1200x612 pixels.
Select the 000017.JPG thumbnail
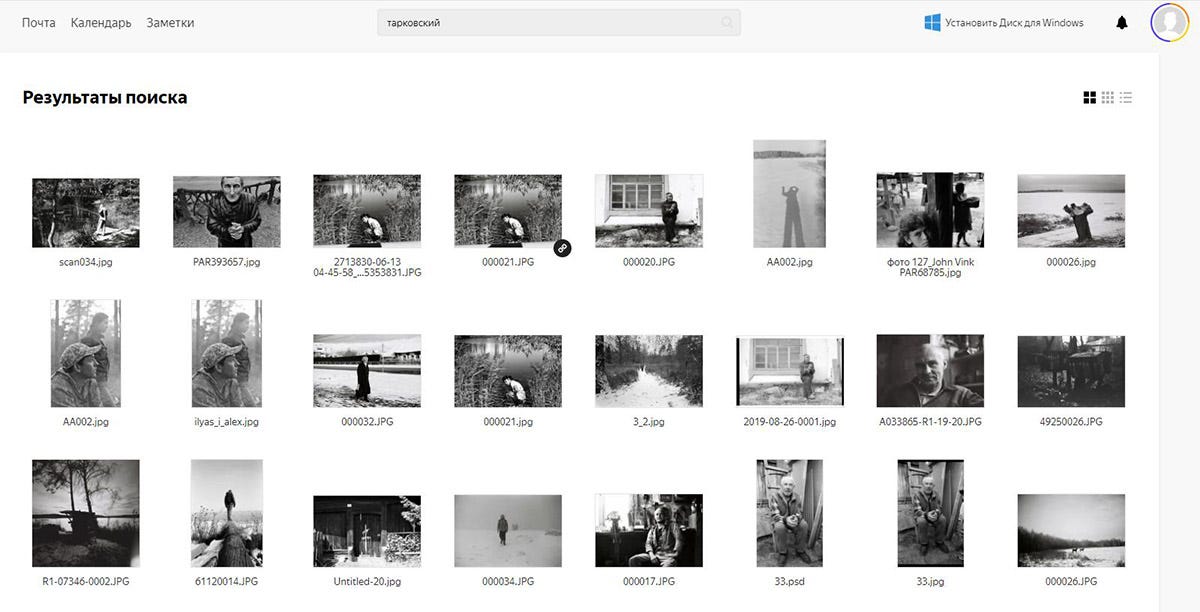(x=649, y=531)
